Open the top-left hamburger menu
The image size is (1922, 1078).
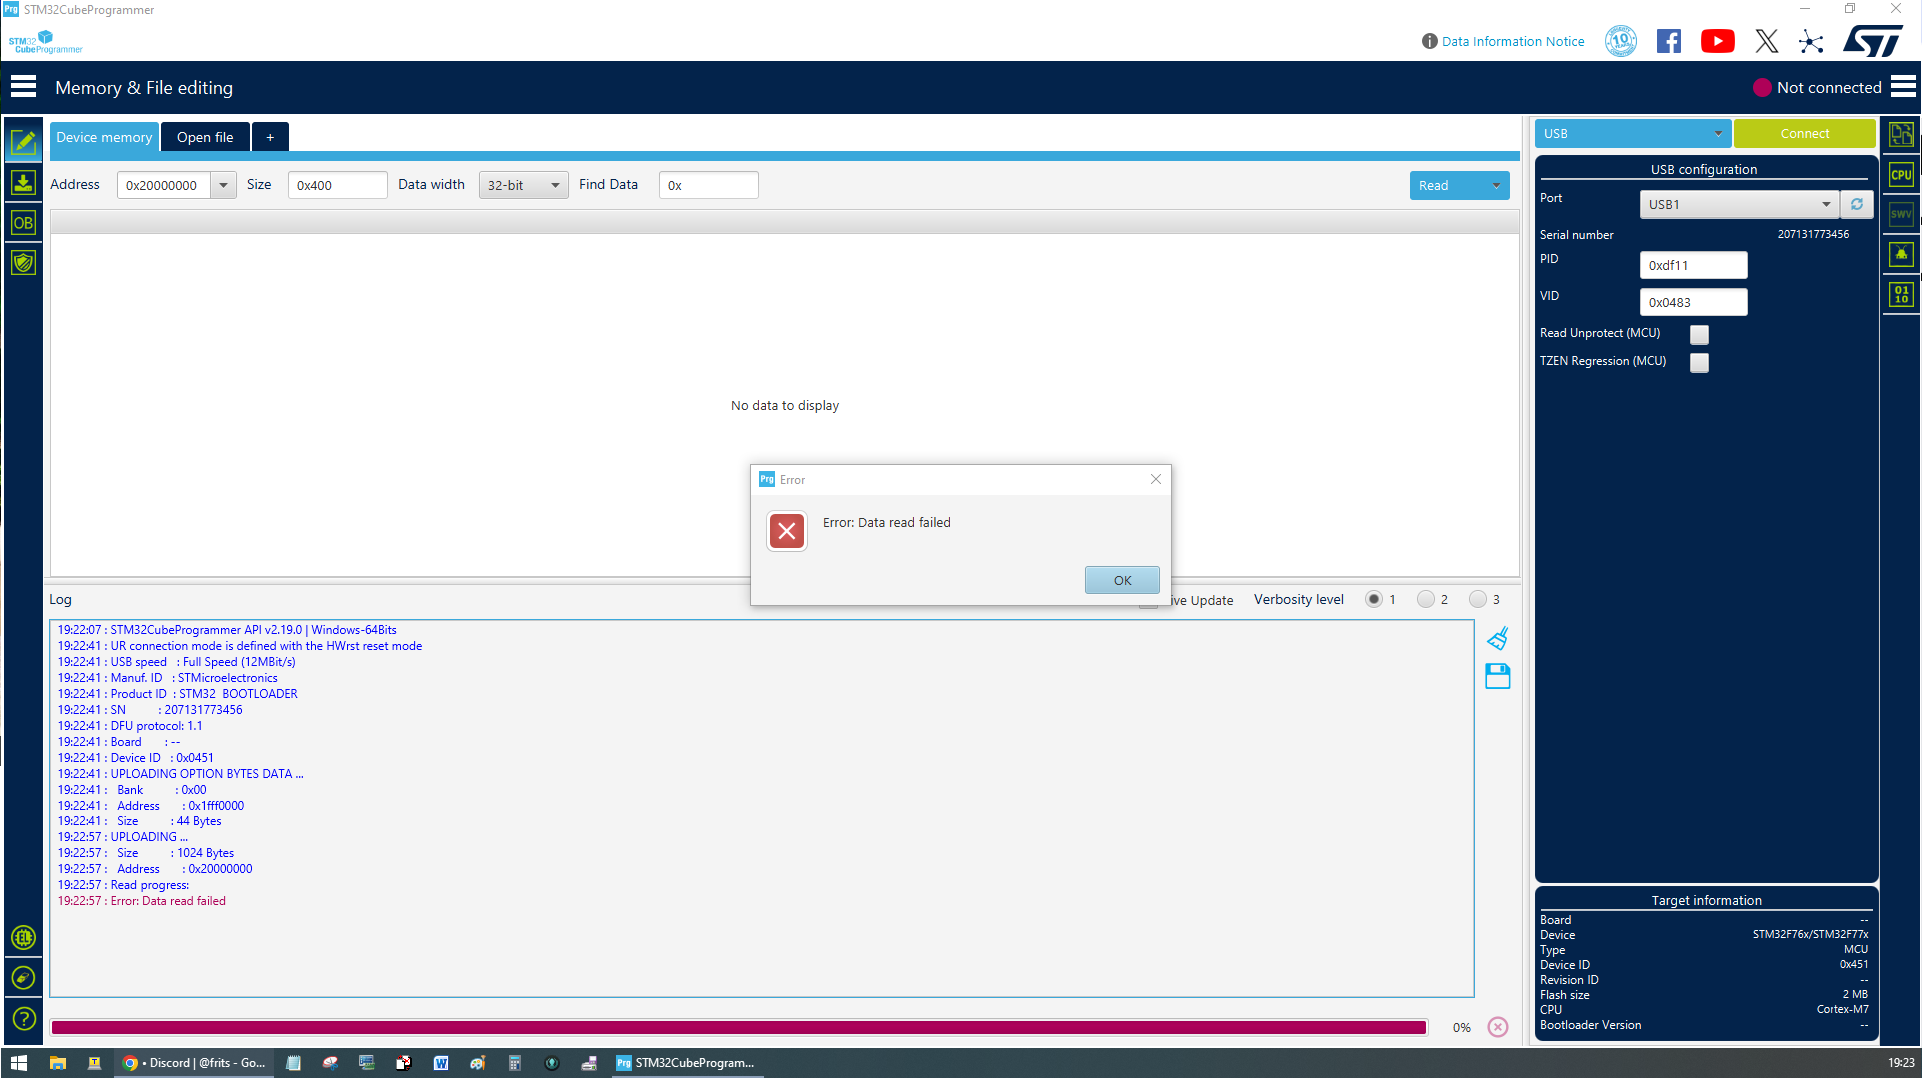pyautogui.click(x=22, y=87)
